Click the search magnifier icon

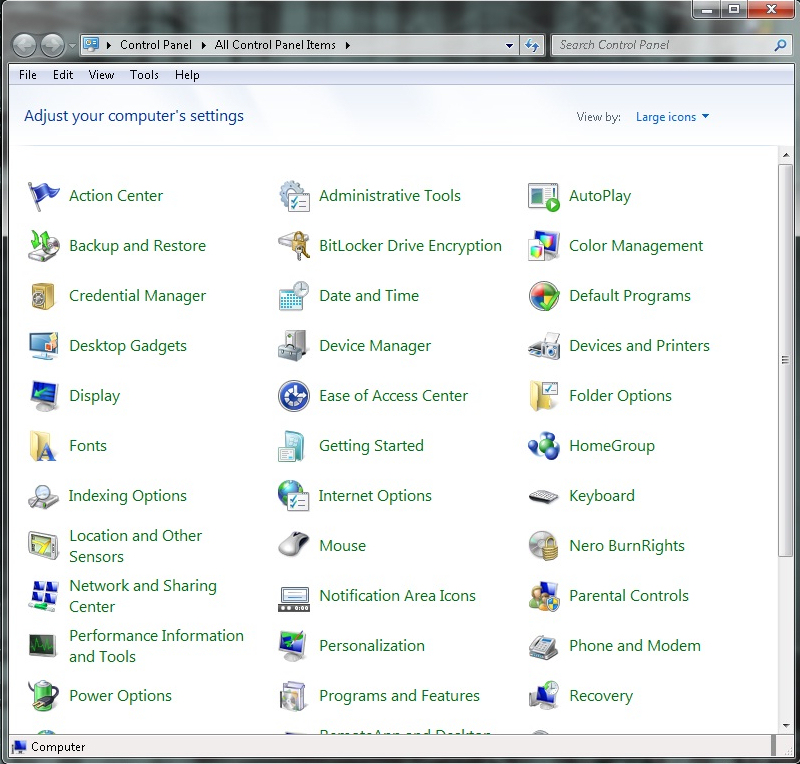pyautogui.click(x=780, y=45)
